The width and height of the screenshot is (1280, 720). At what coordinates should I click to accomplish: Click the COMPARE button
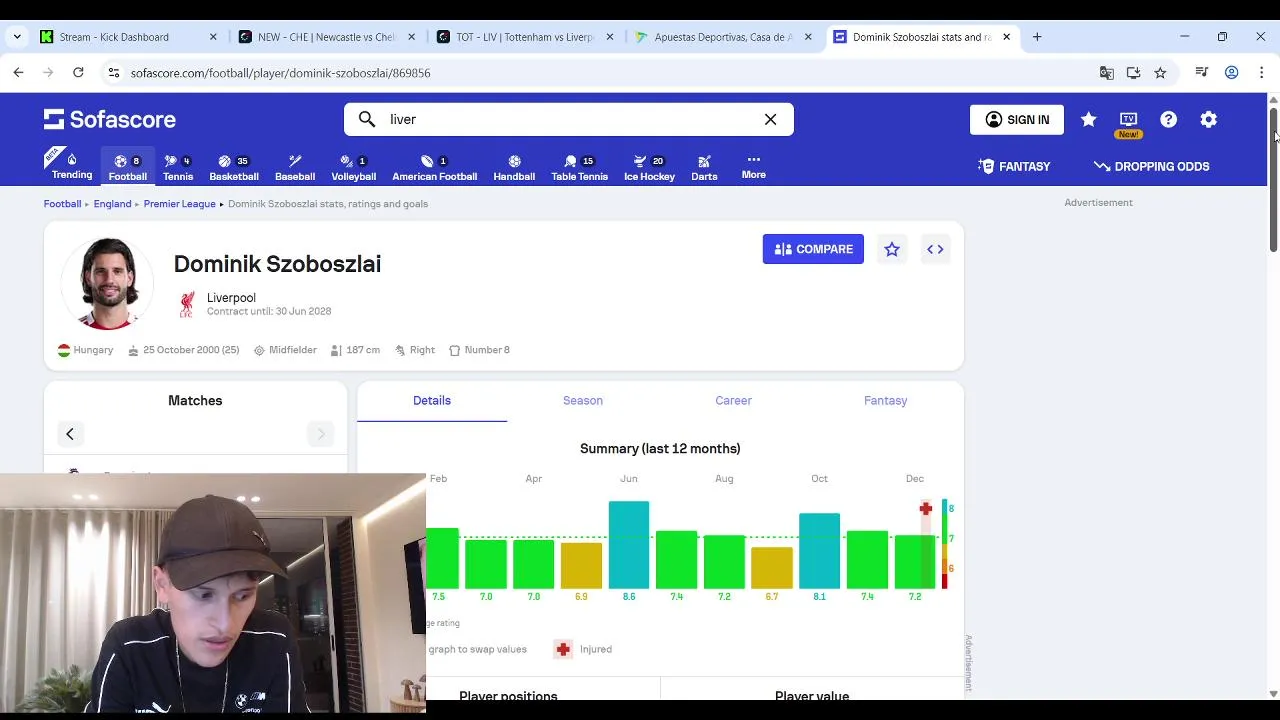(x=813, y=249)
